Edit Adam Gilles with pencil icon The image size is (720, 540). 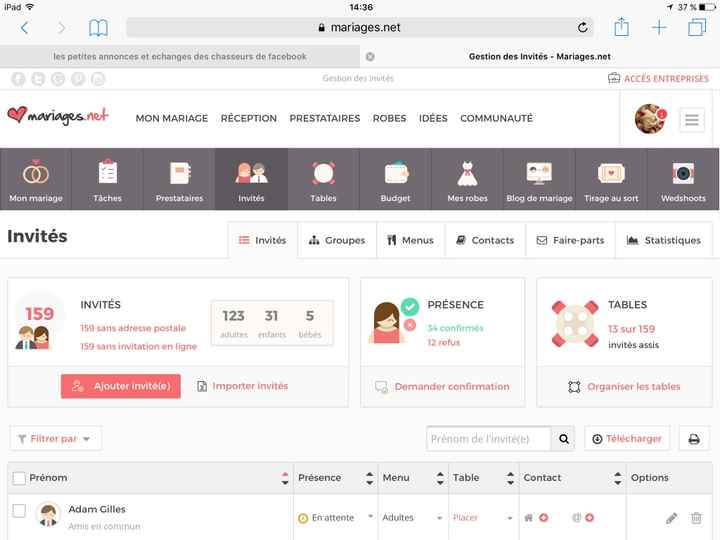(x=671, y=518)
